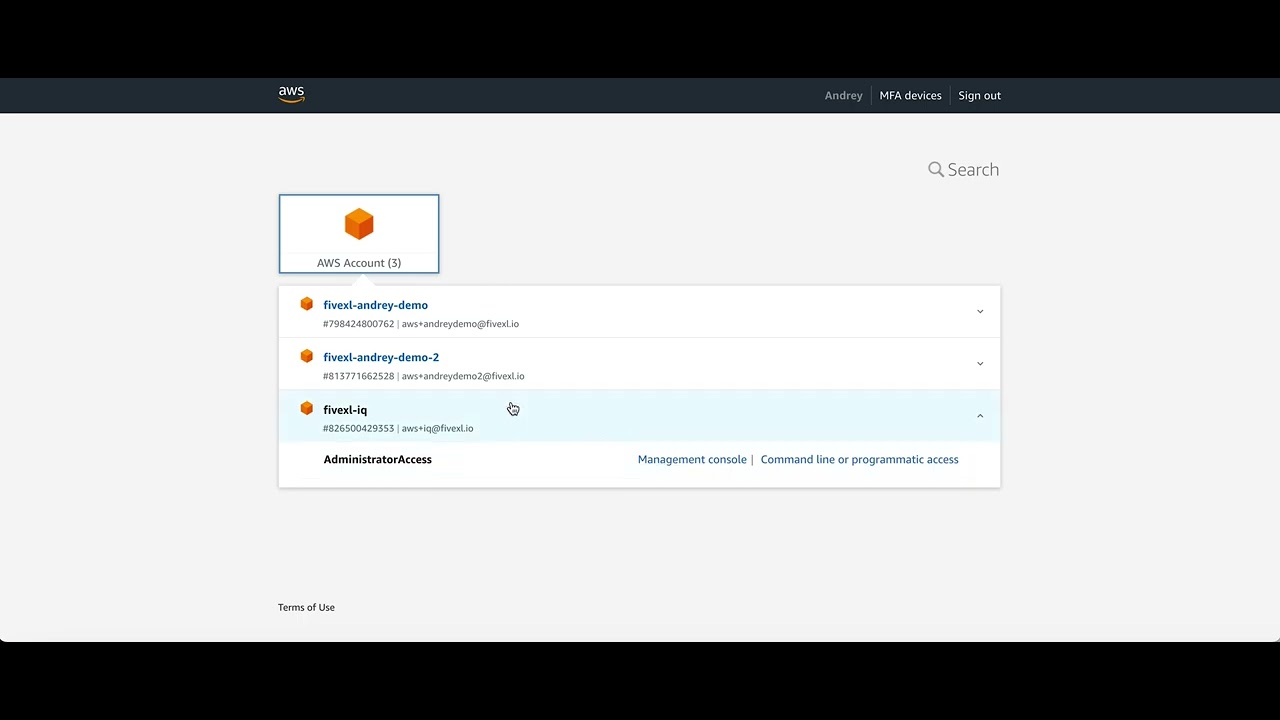Click cube icon beside fivexl-andrey-demo-2
Viewport: 1280px width, 720px height.
[307, 356]
